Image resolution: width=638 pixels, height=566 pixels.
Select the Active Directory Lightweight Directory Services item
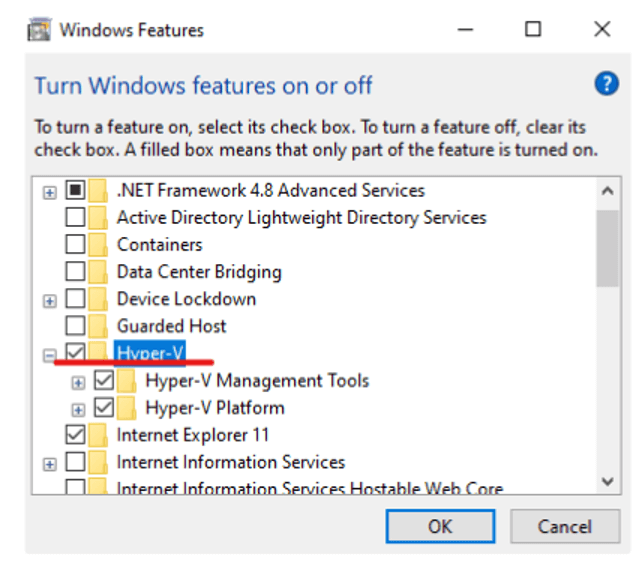[x=301, y=217]
